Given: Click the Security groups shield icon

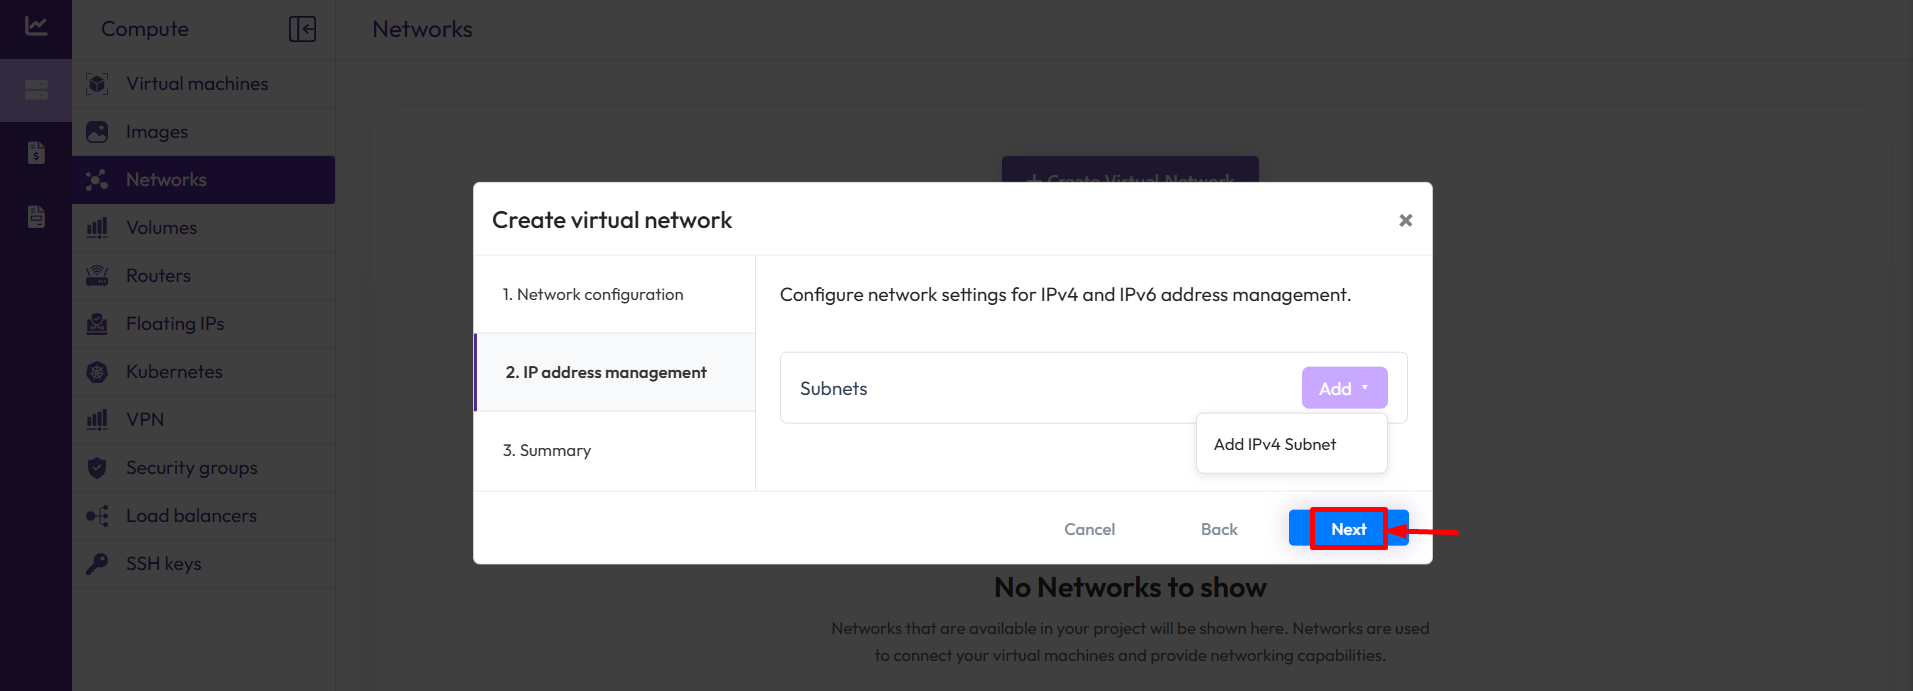Looking at the screenshot, I should (x=97, y=468).
